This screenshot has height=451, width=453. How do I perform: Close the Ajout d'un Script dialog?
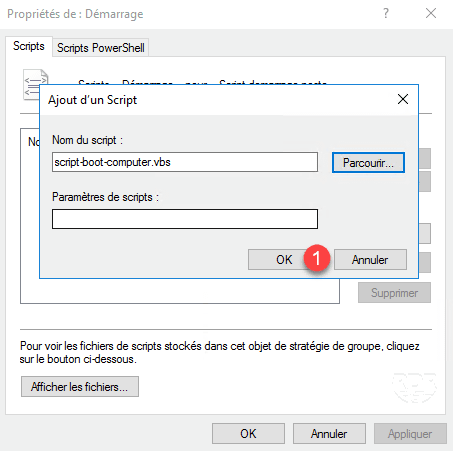pos(403,99)
